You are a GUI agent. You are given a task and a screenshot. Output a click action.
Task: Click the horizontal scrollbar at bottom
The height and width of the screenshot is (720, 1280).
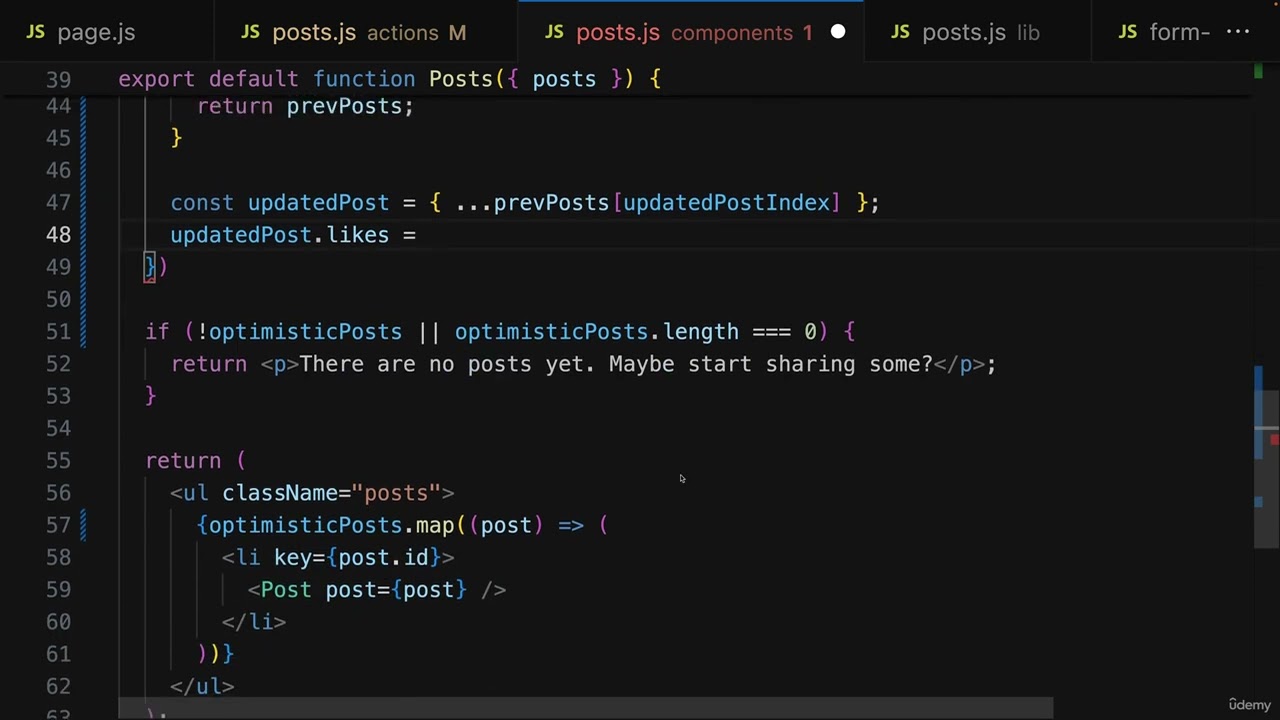585,708
